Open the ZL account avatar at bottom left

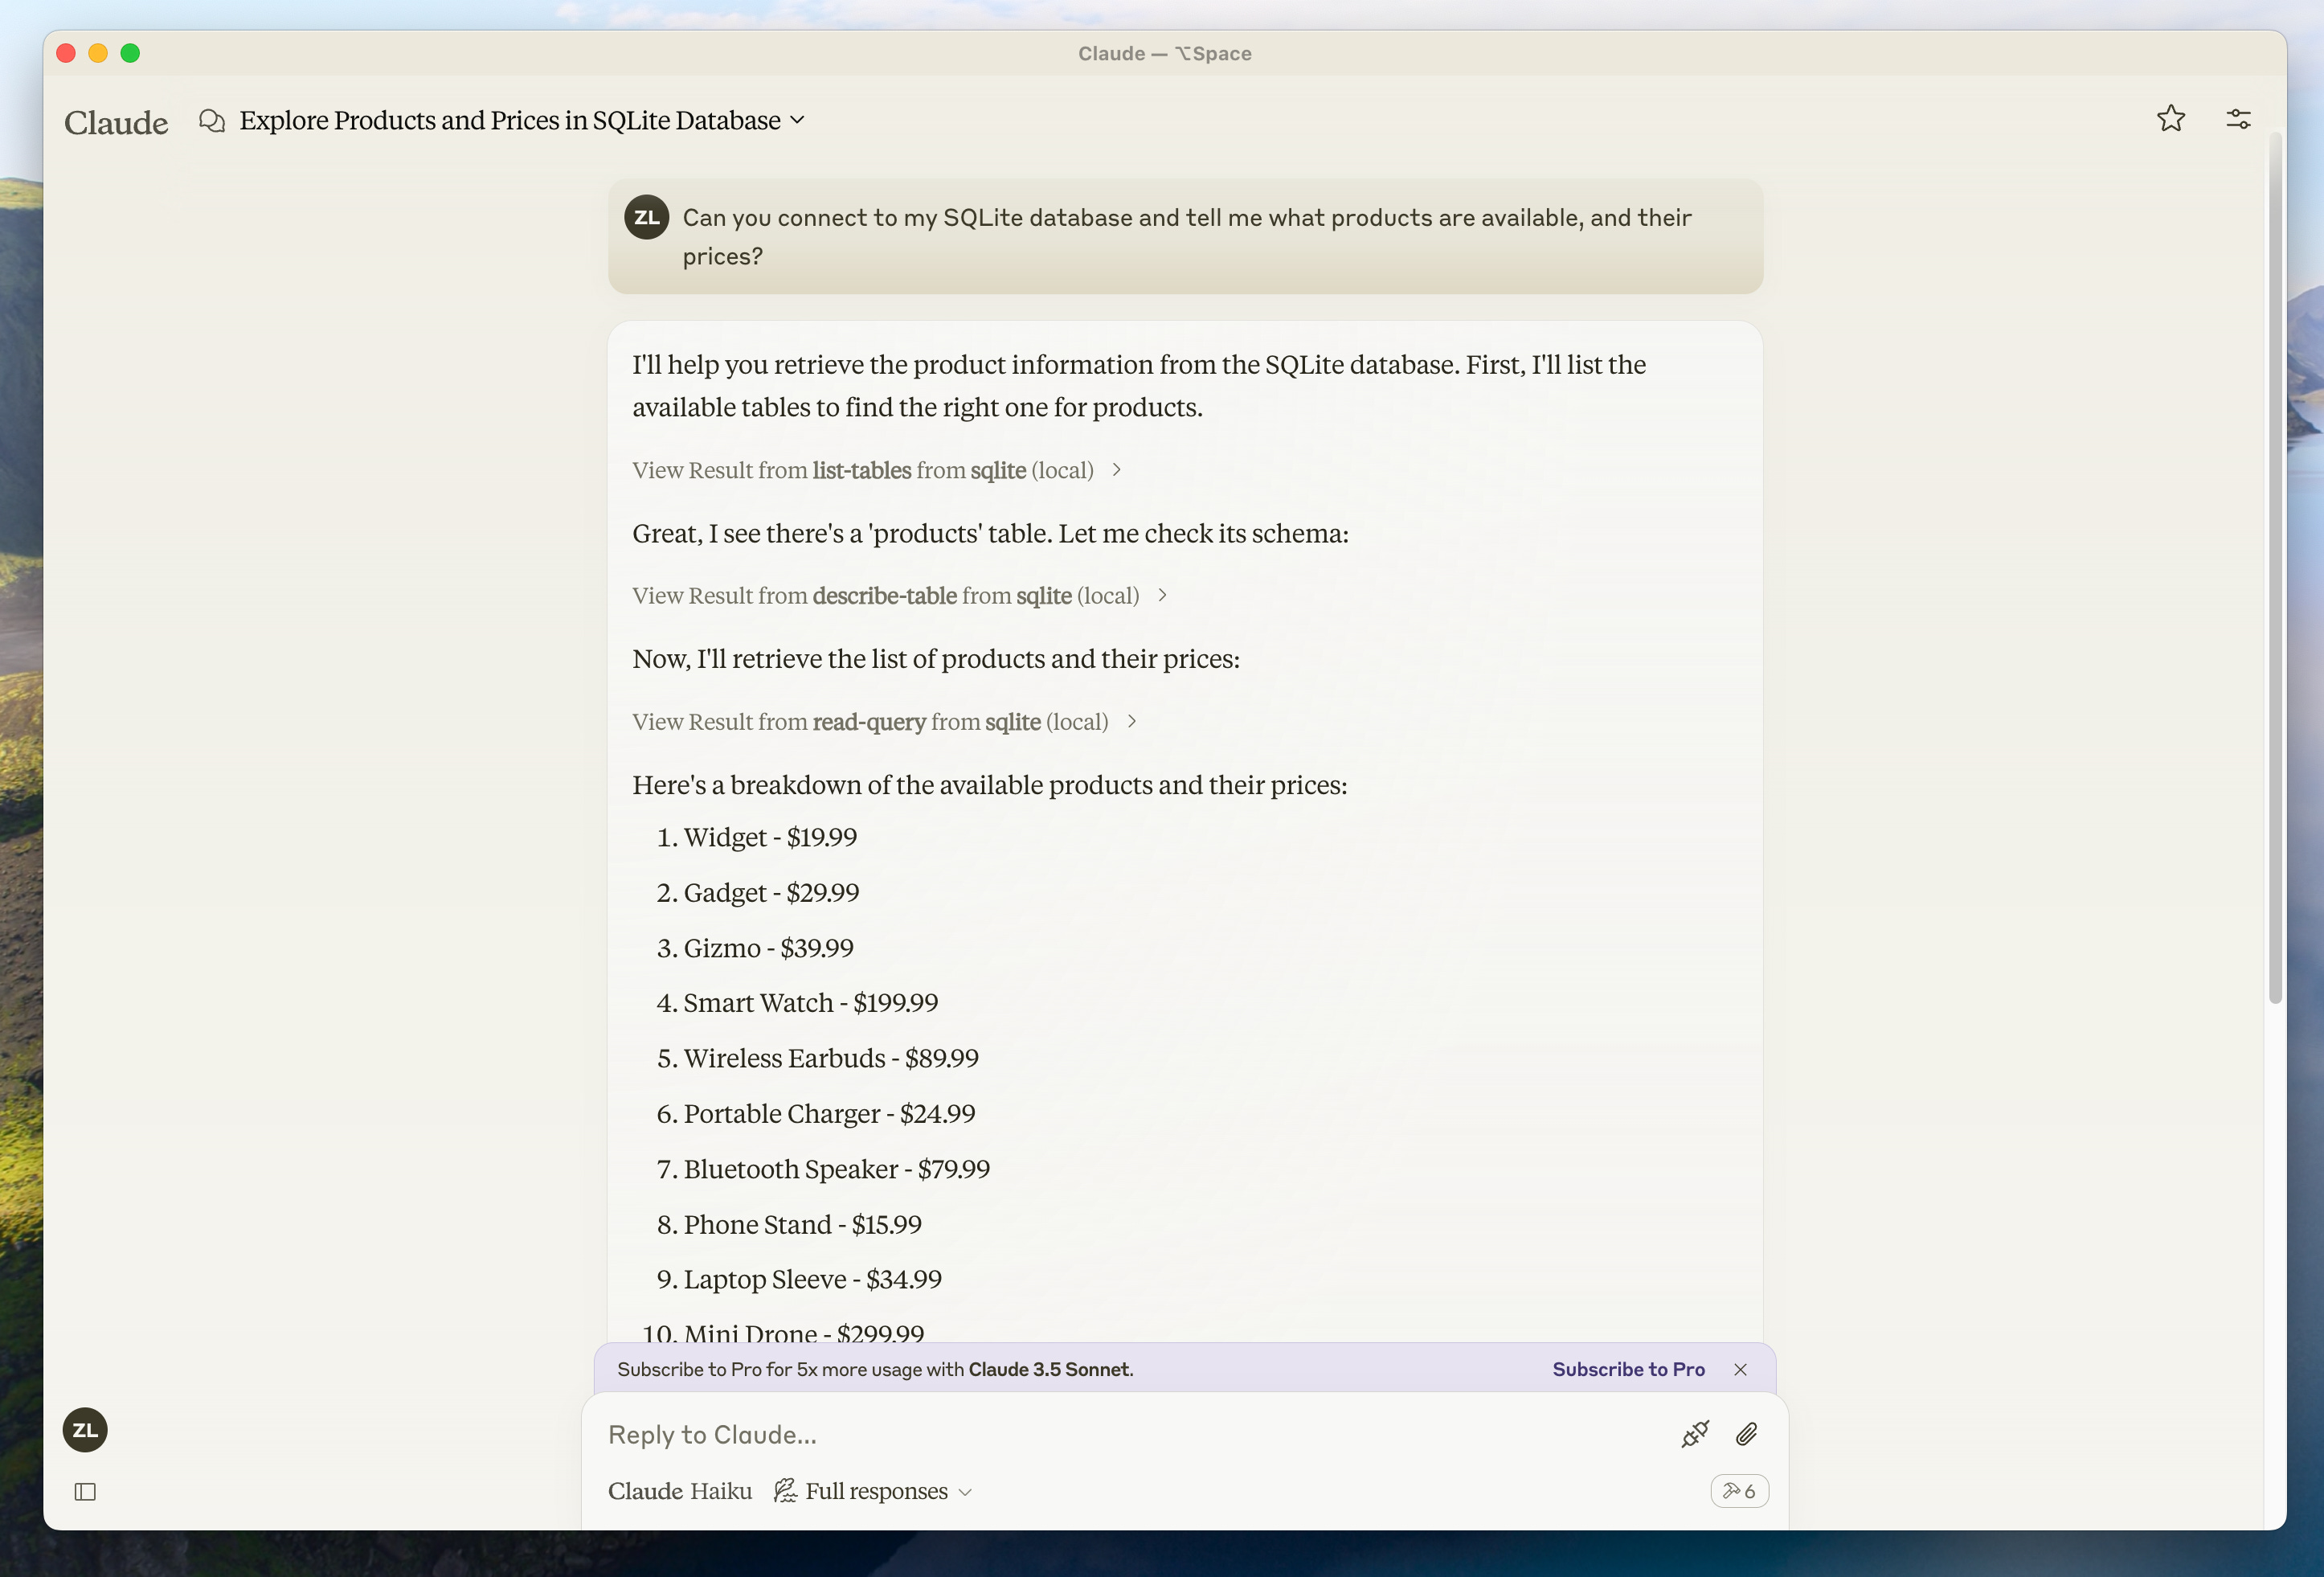85,1430
